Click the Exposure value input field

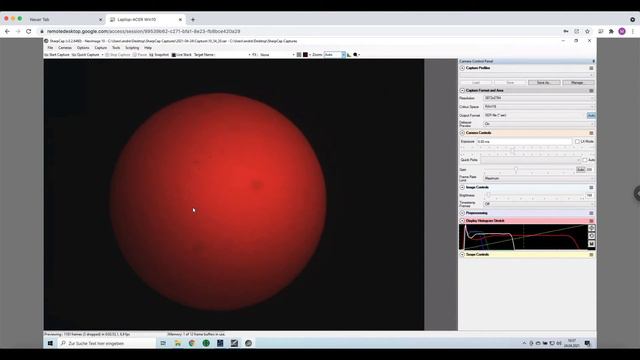[524, 142]
